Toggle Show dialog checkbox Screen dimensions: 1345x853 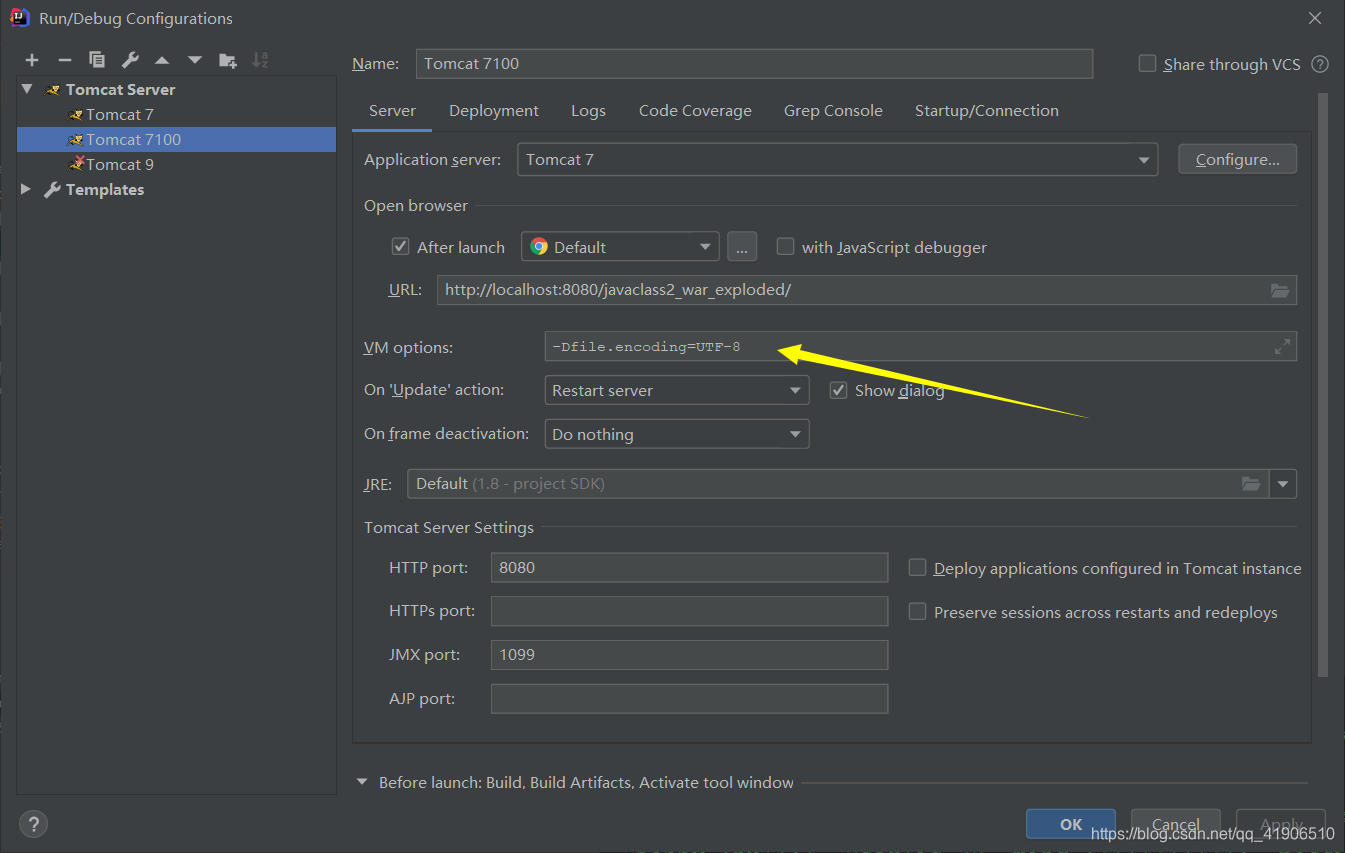[x=839, y=391]
